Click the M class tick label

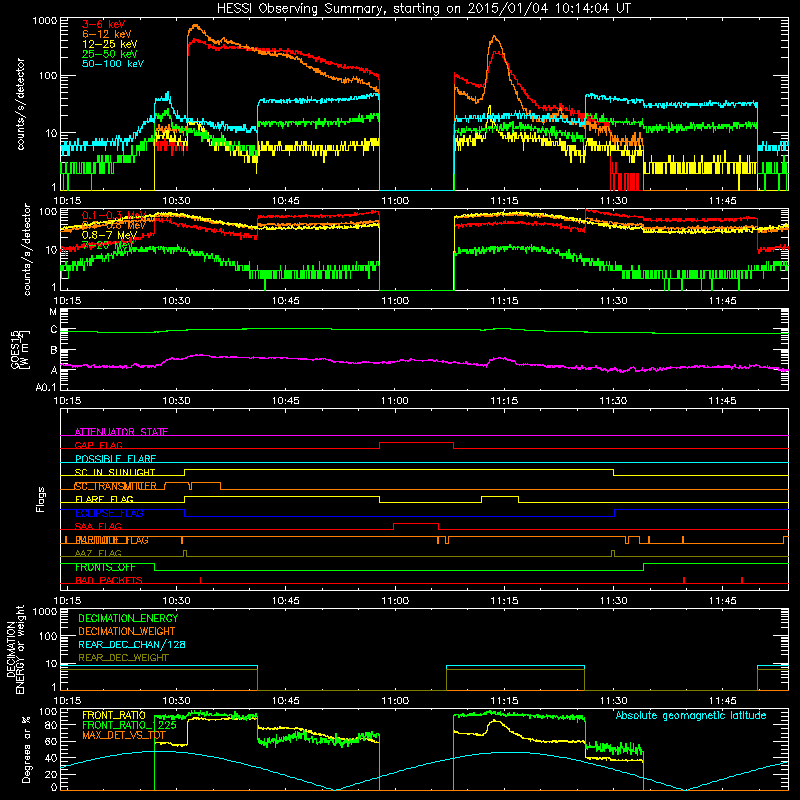pyautogui.click(x=53, y=312)
